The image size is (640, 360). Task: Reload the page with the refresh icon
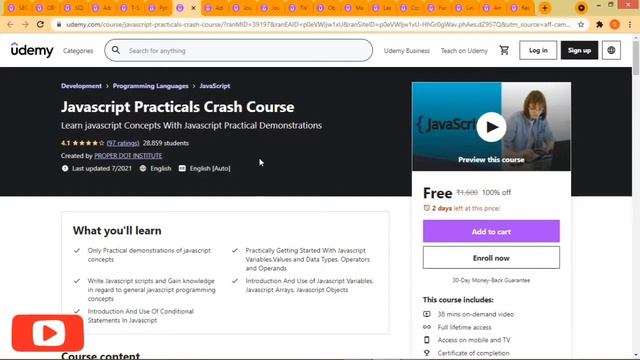coord(40,24)
